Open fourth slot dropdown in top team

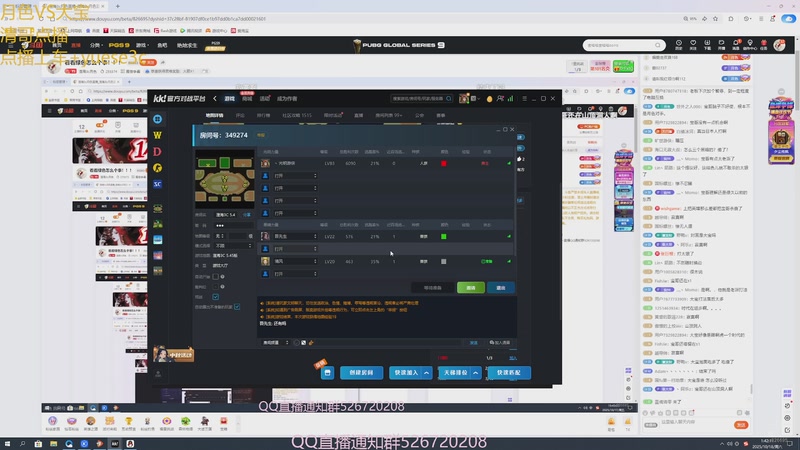(x=295, y=213)
